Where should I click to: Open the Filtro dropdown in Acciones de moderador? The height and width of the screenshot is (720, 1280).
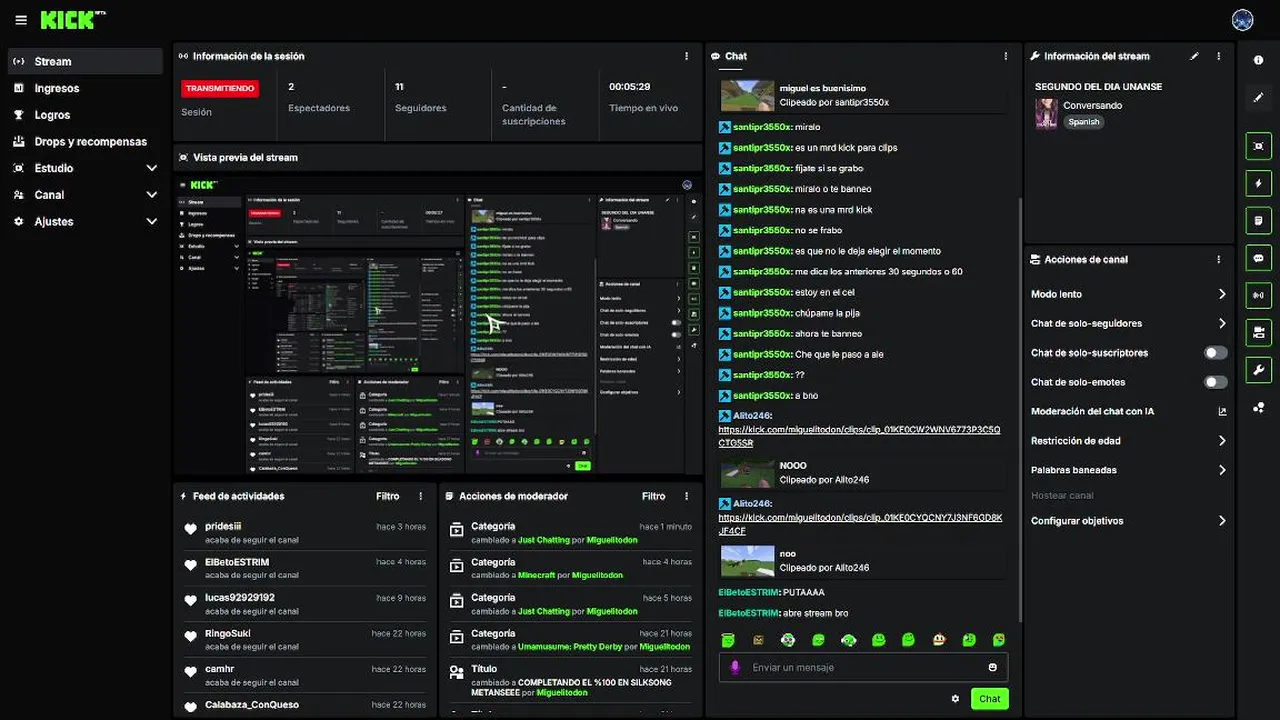[x=654, y=496]
